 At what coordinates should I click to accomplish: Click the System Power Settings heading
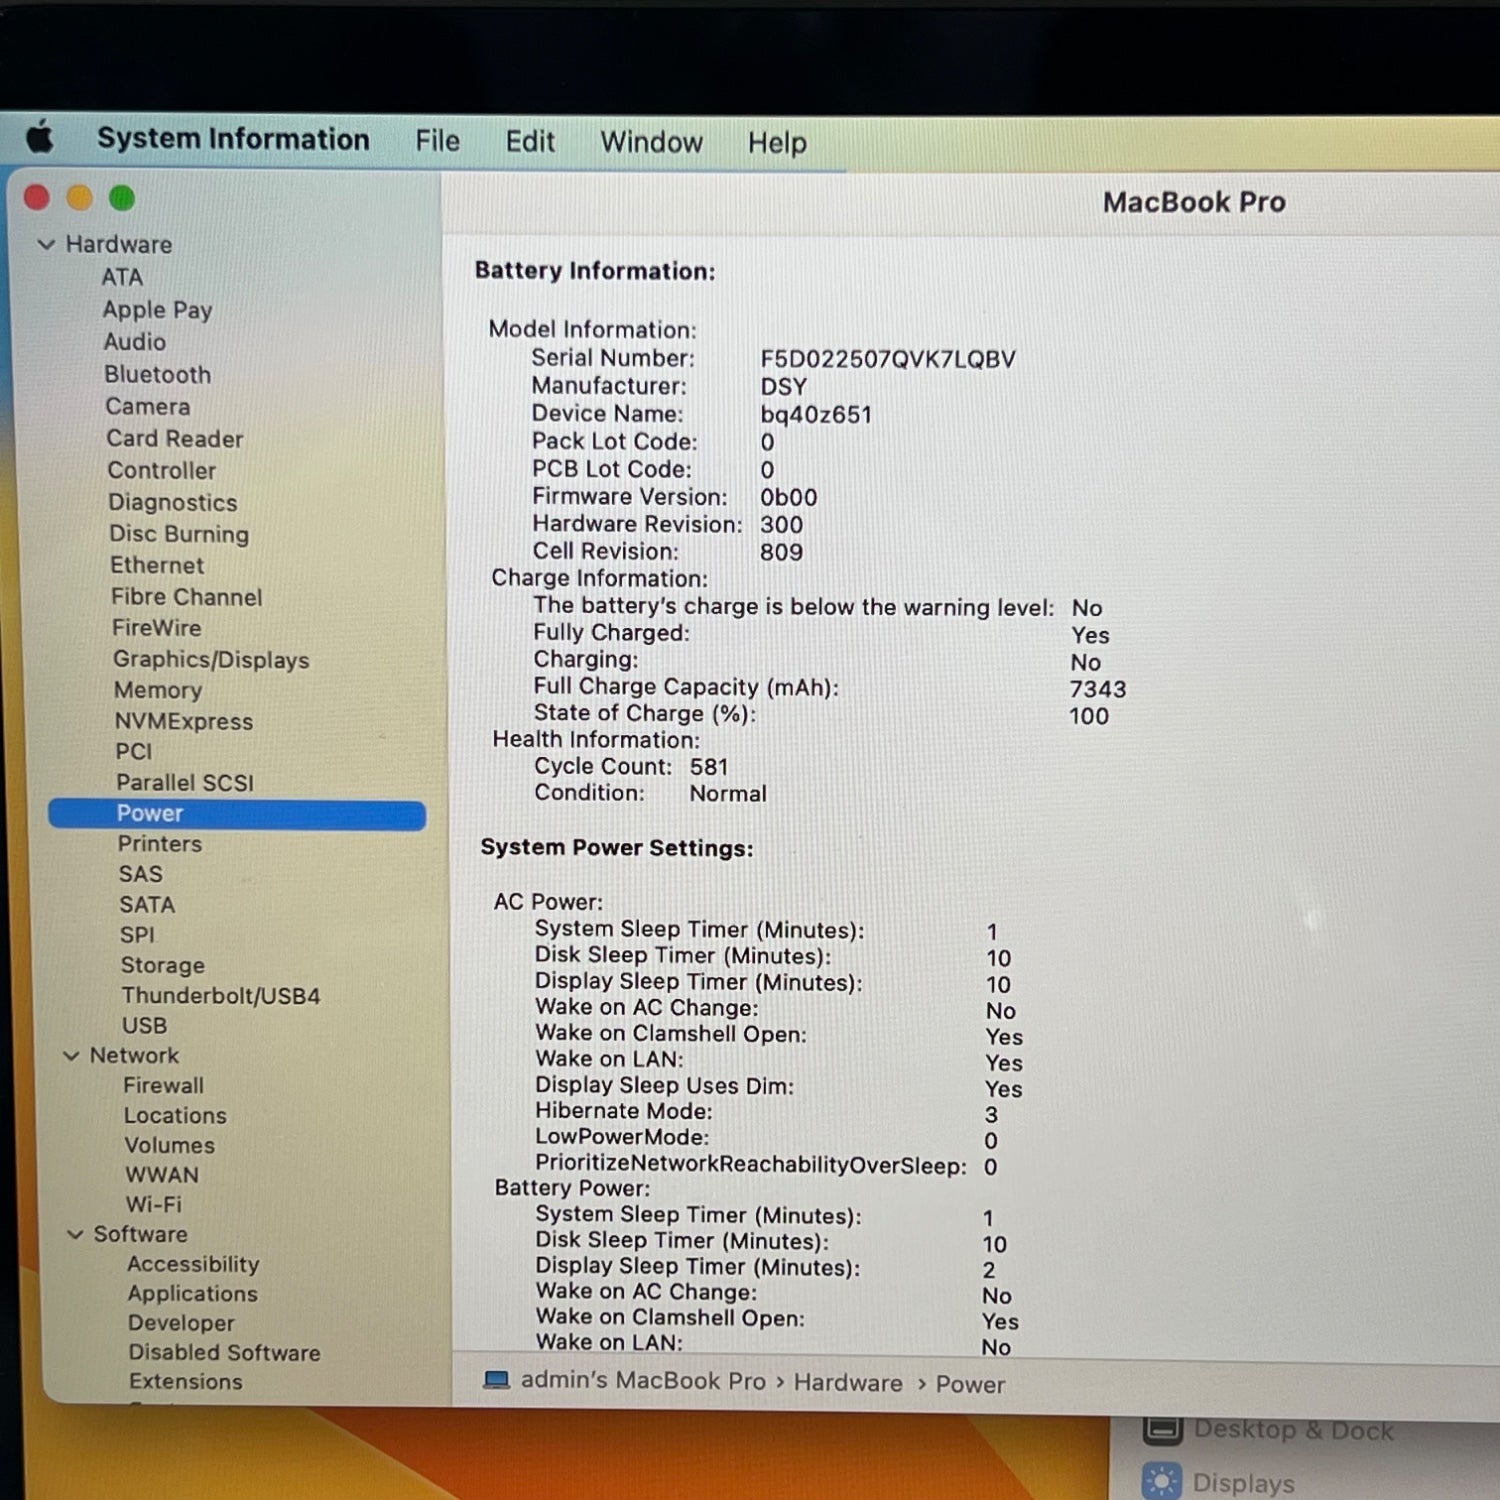point(617,848)
